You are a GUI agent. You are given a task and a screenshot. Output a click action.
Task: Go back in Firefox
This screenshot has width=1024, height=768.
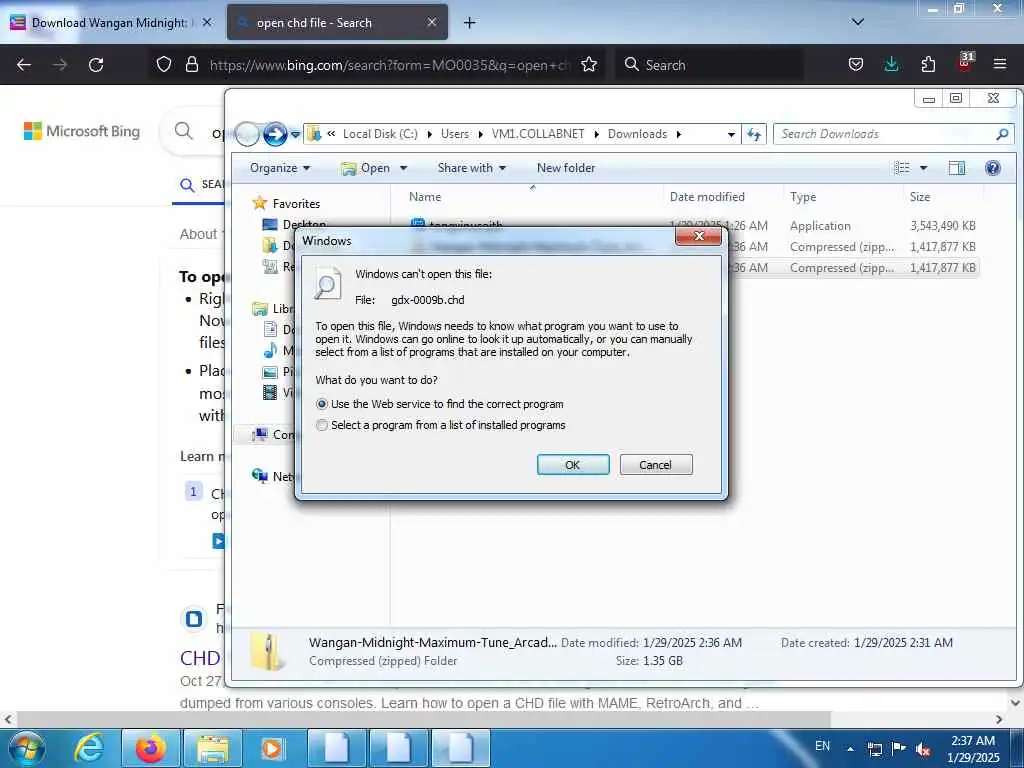24,65
